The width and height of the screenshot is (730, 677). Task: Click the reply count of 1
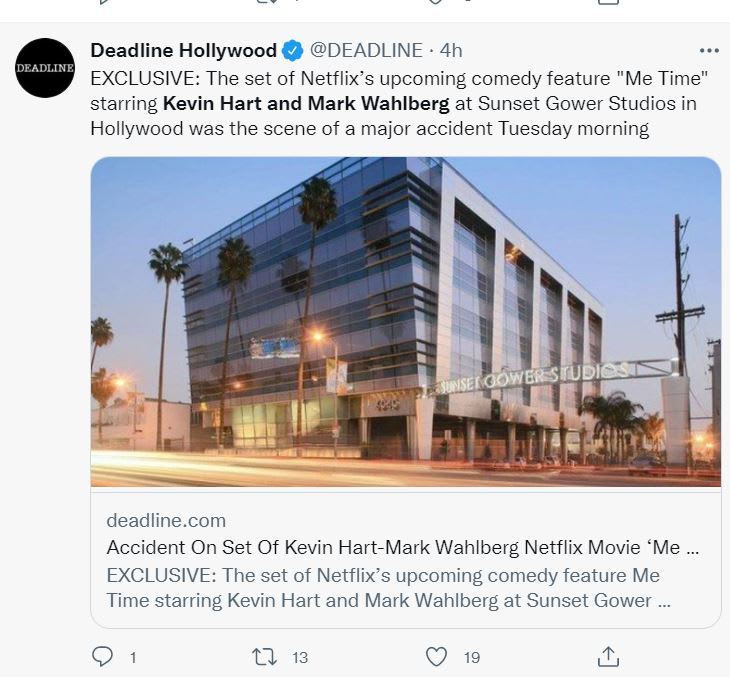coord(132,657)
